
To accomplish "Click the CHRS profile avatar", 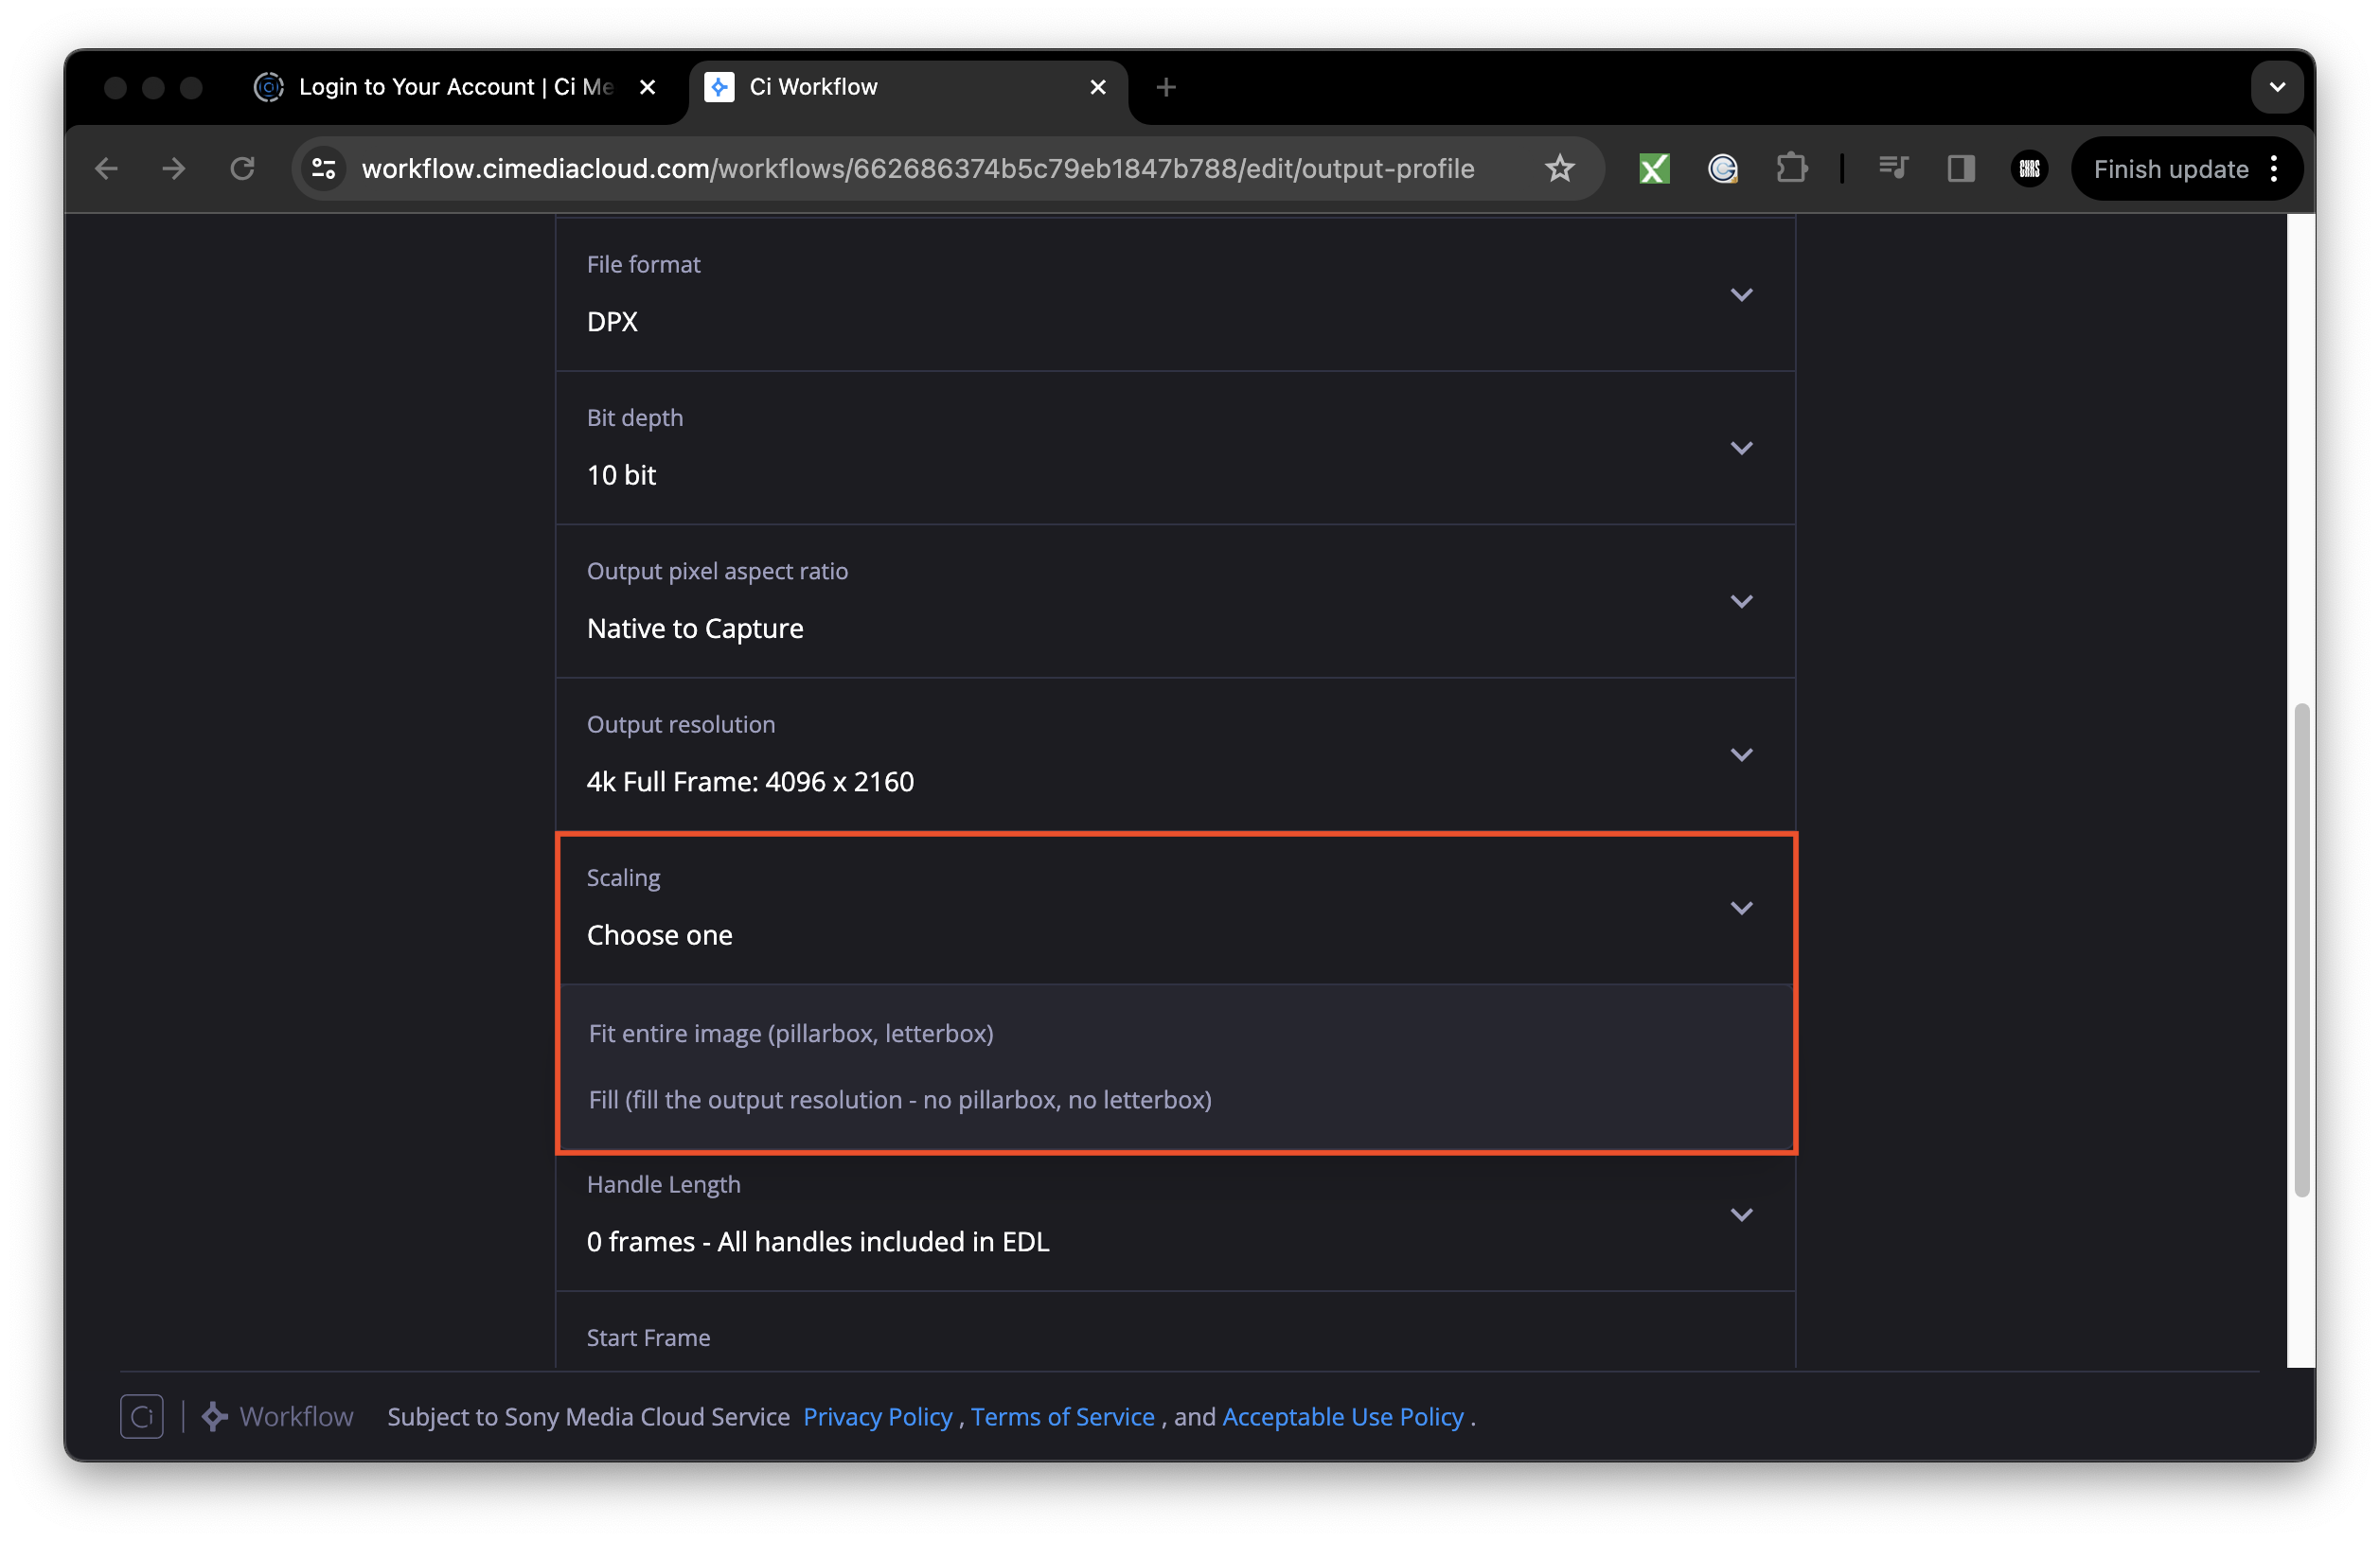I will [2028, 168].
